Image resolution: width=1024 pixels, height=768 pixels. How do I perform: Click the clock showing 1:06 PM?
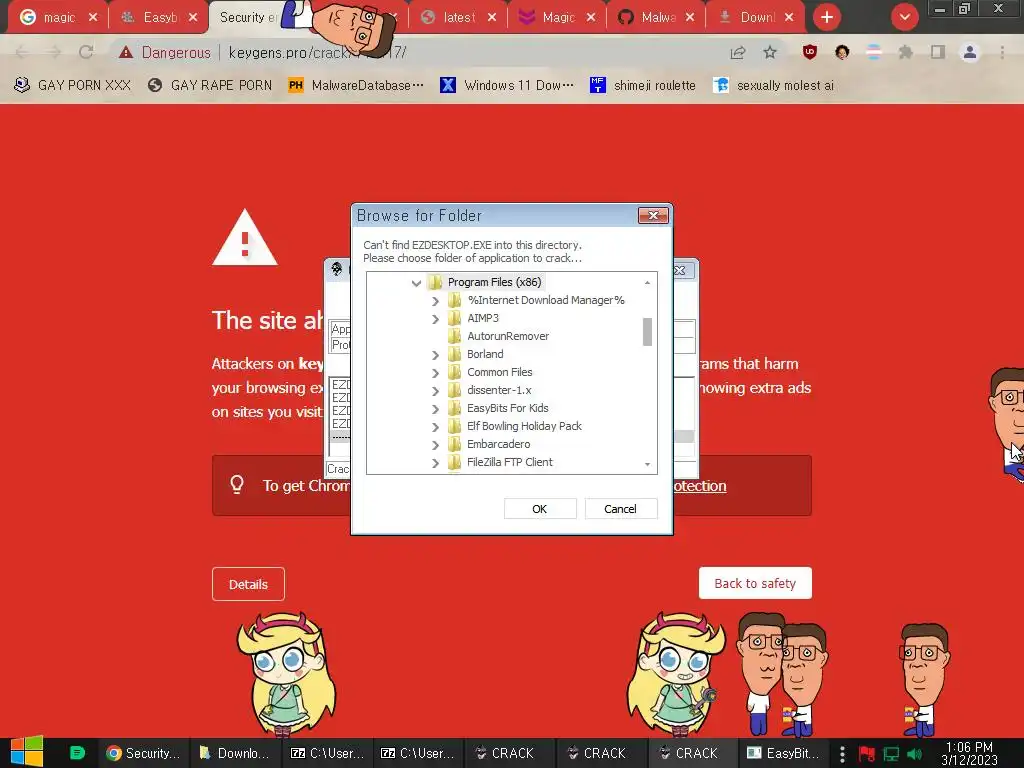969,753
